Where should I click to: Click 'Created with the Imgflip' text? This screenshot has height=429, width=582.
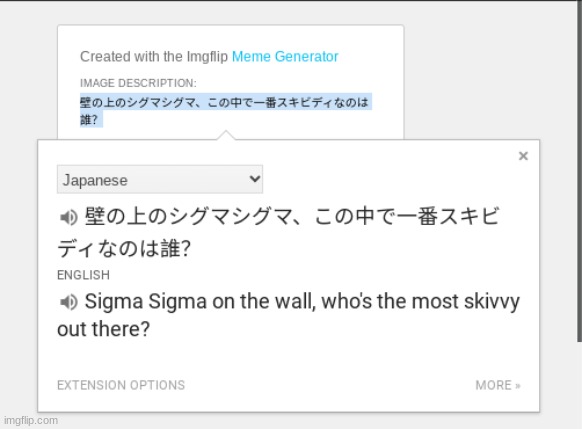pos(154,56)
